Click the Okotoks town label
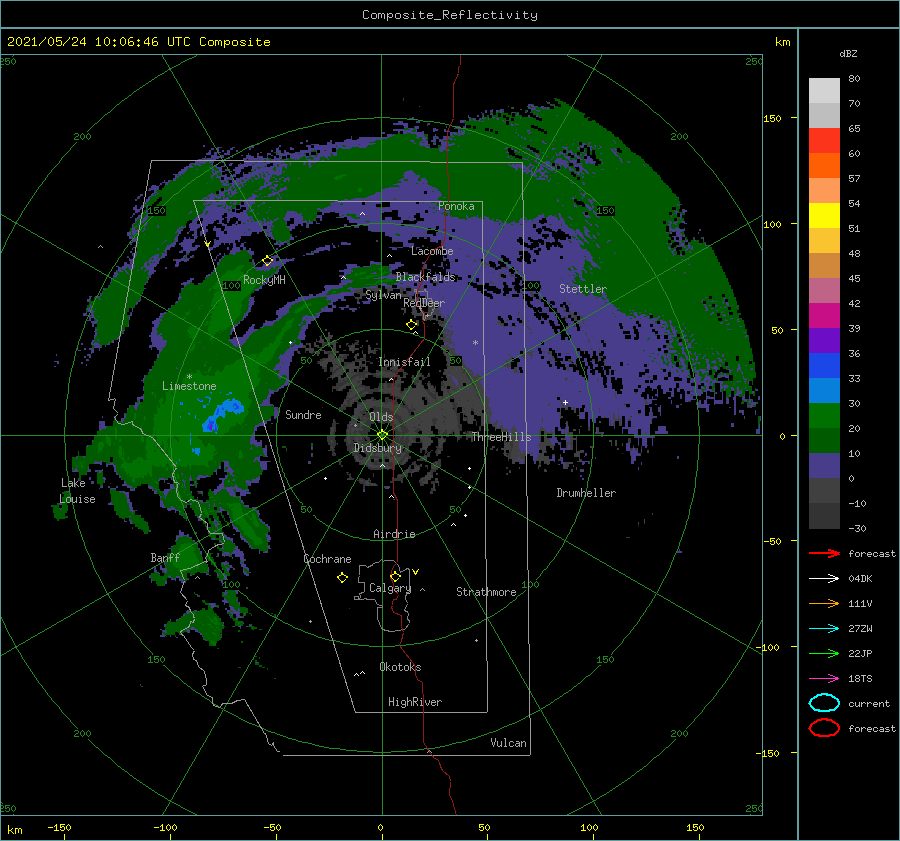Image resolution: width=900 pixels, height=841 pixels. 400,667
